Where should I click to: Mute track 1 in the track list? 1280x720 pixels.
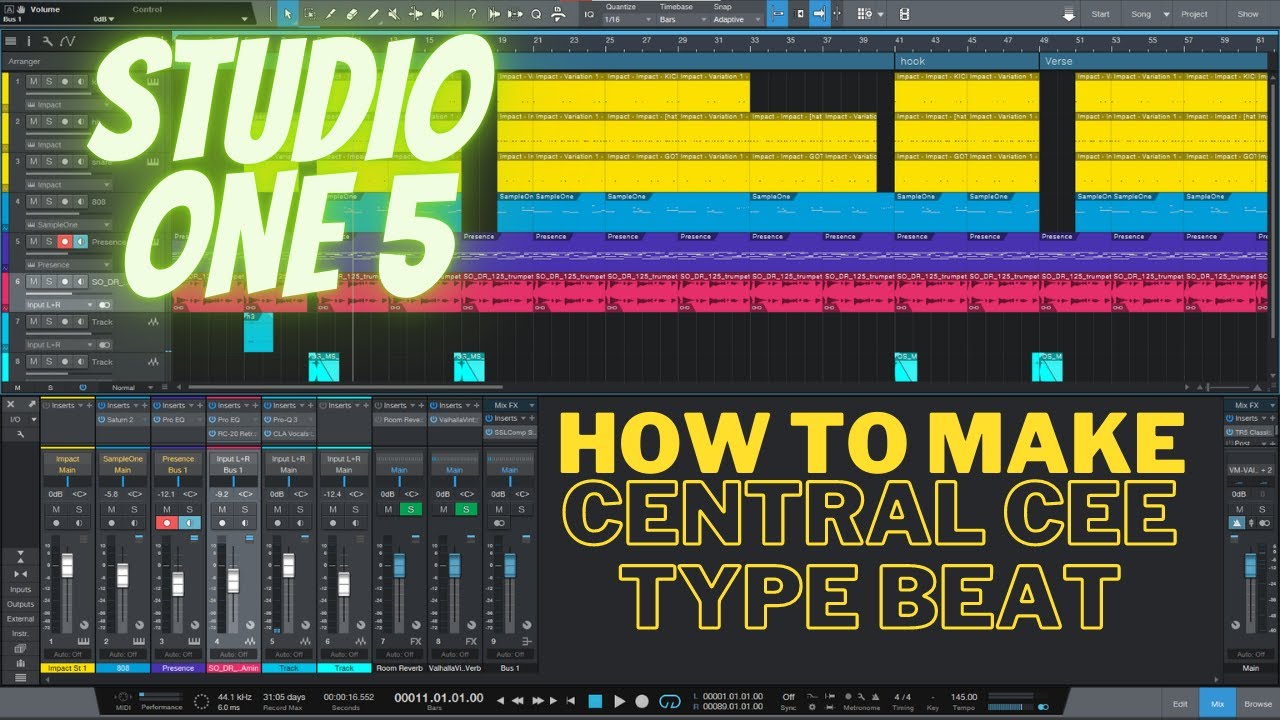(x=33, y=81)
